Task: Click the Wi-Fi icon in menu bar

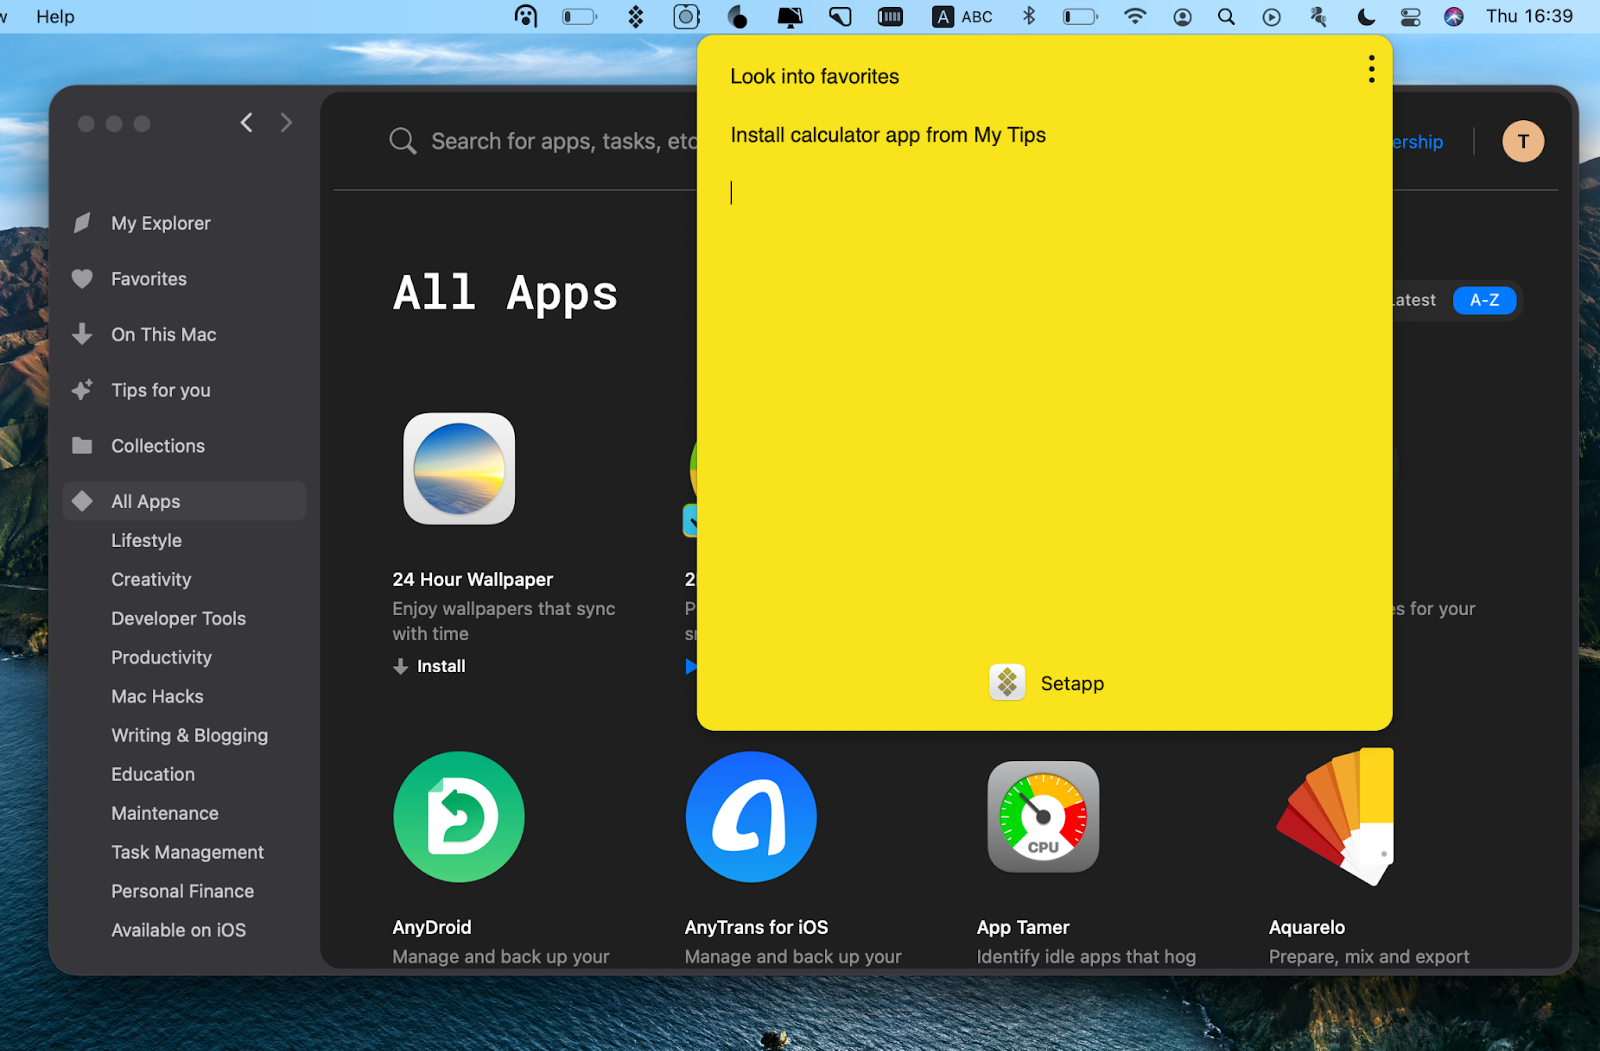Action: (1135, 17)
